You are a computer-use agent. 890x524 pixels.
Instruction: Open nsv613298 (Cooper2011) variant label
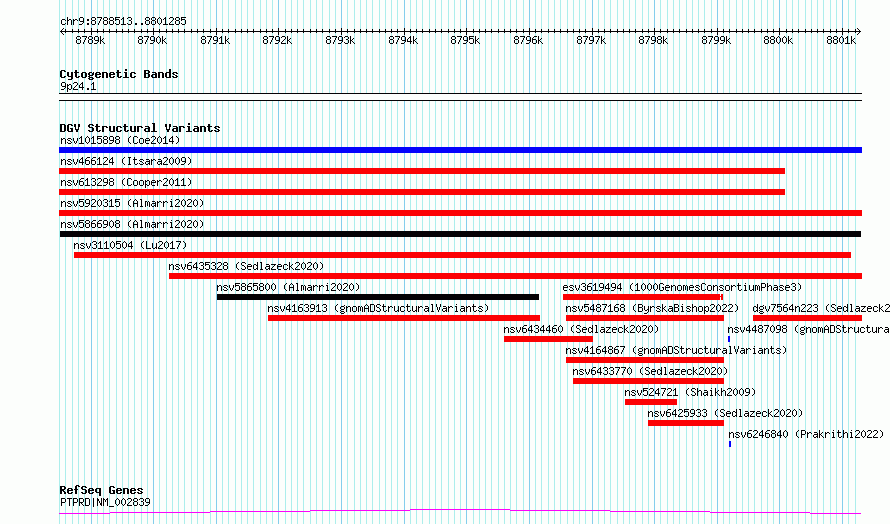(x=126, y=182)
